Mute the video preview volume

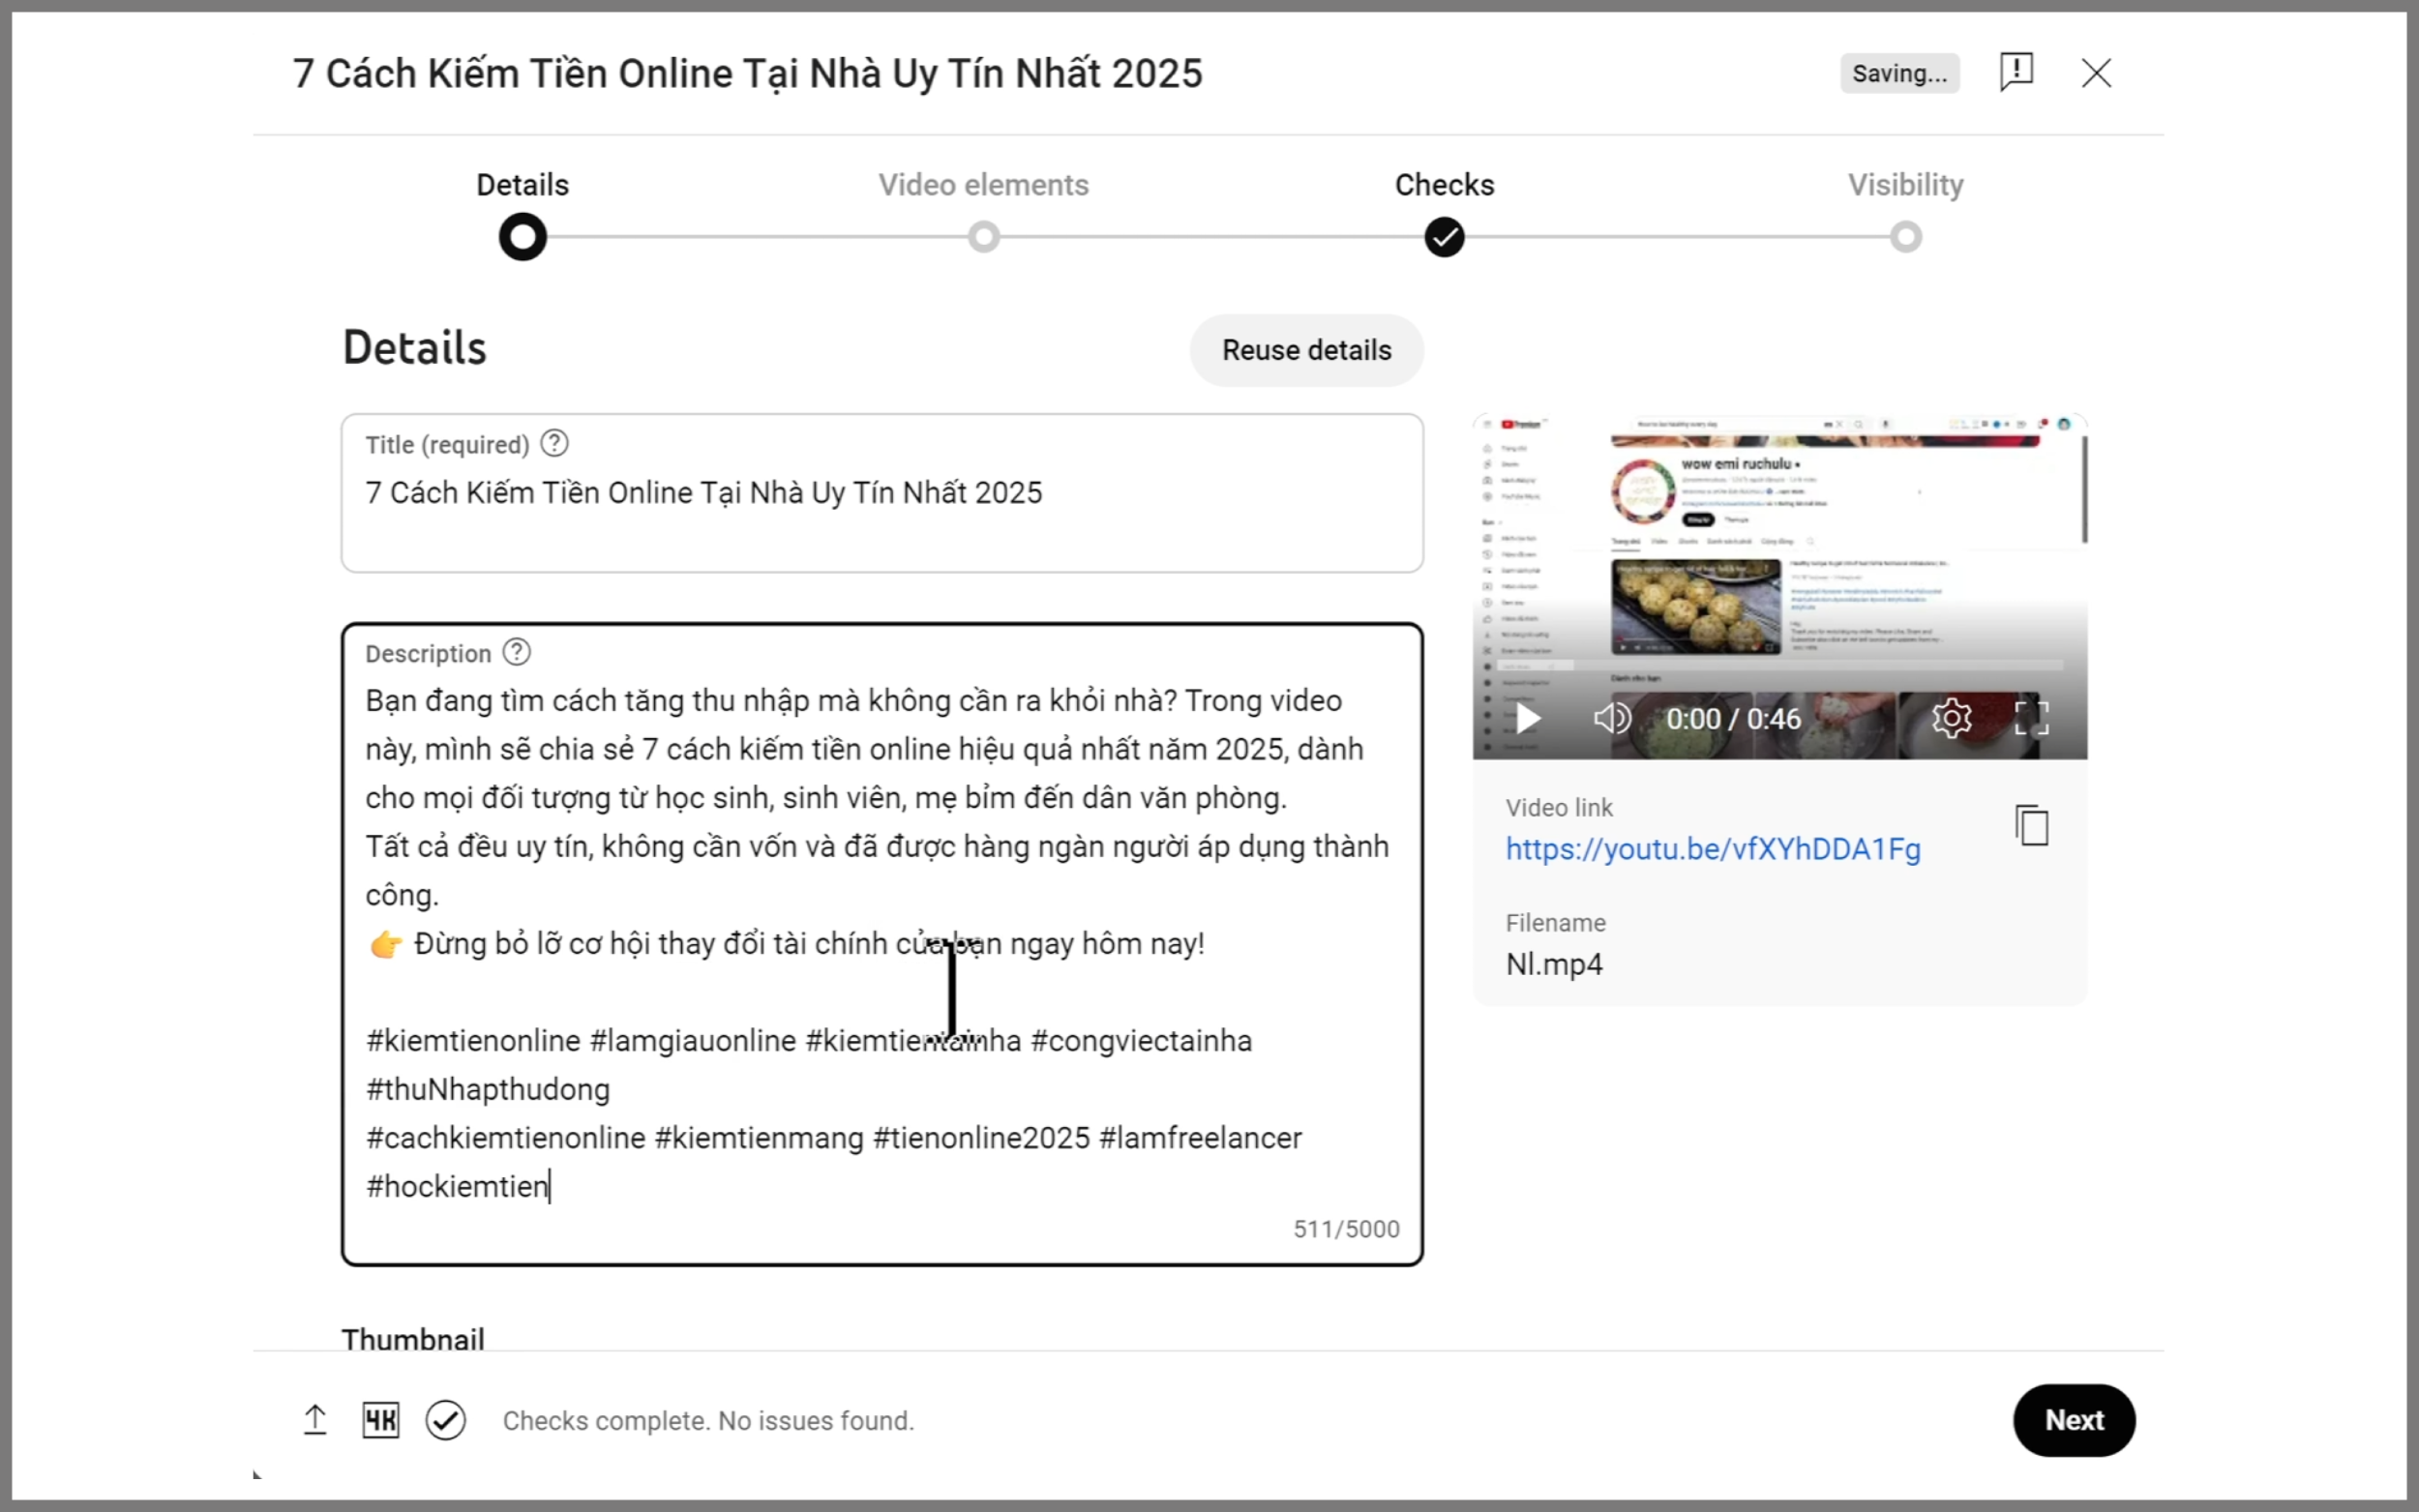coord(1612,718)
